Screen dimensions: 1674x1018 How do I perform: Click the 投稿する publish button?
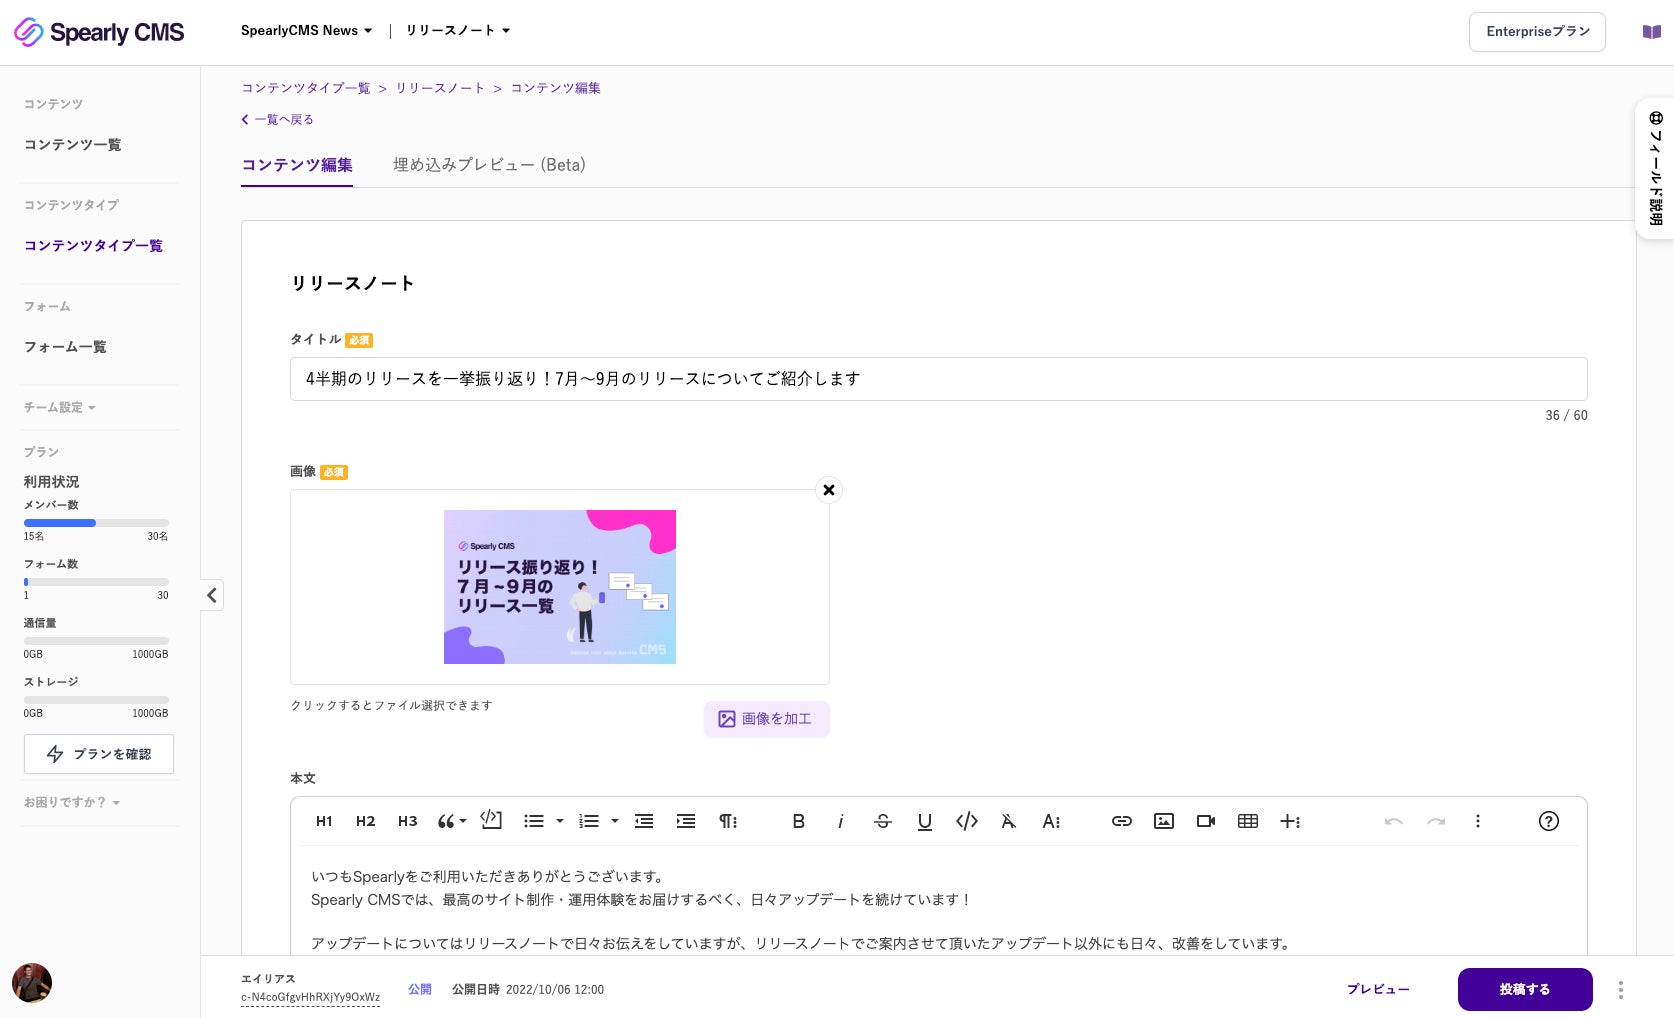coord(1525,989)
